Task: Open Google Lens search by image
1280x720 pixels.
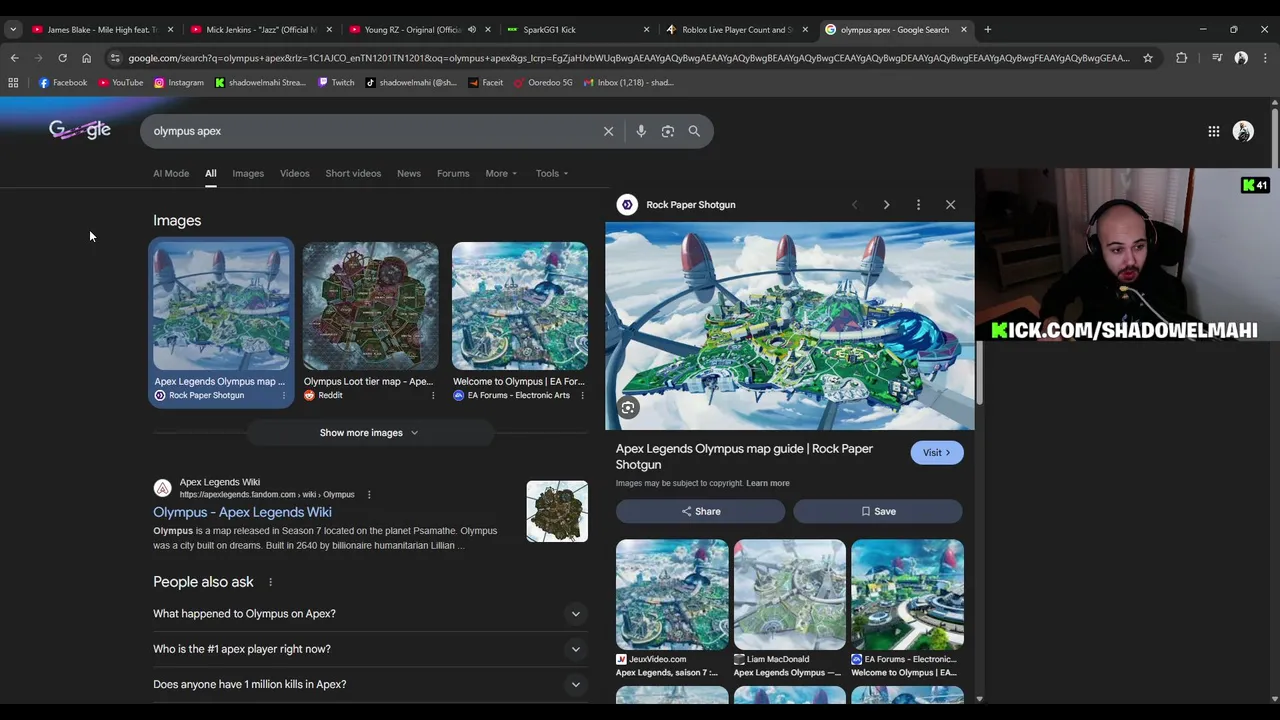Action: pyautogui.click(x=668, y=131)
